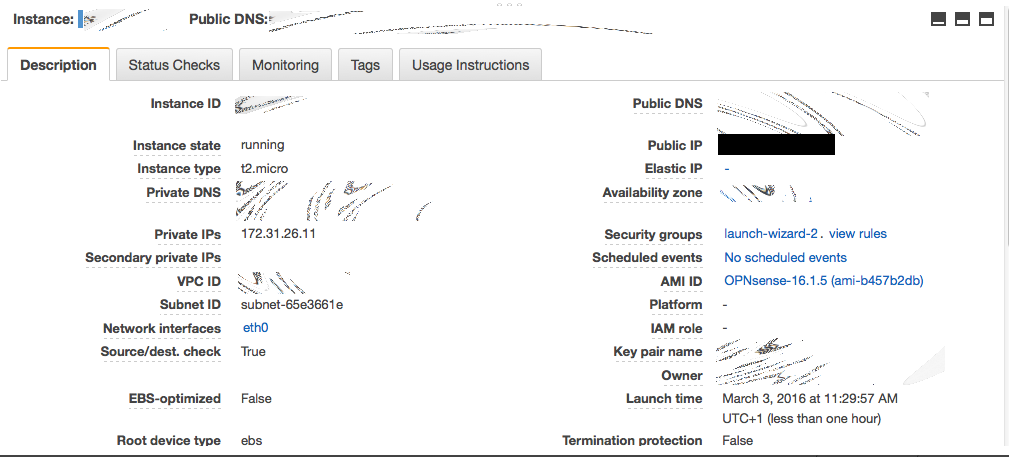Open the No scheduled events link
1009x457 pixels.
click(x=785, y=258)
